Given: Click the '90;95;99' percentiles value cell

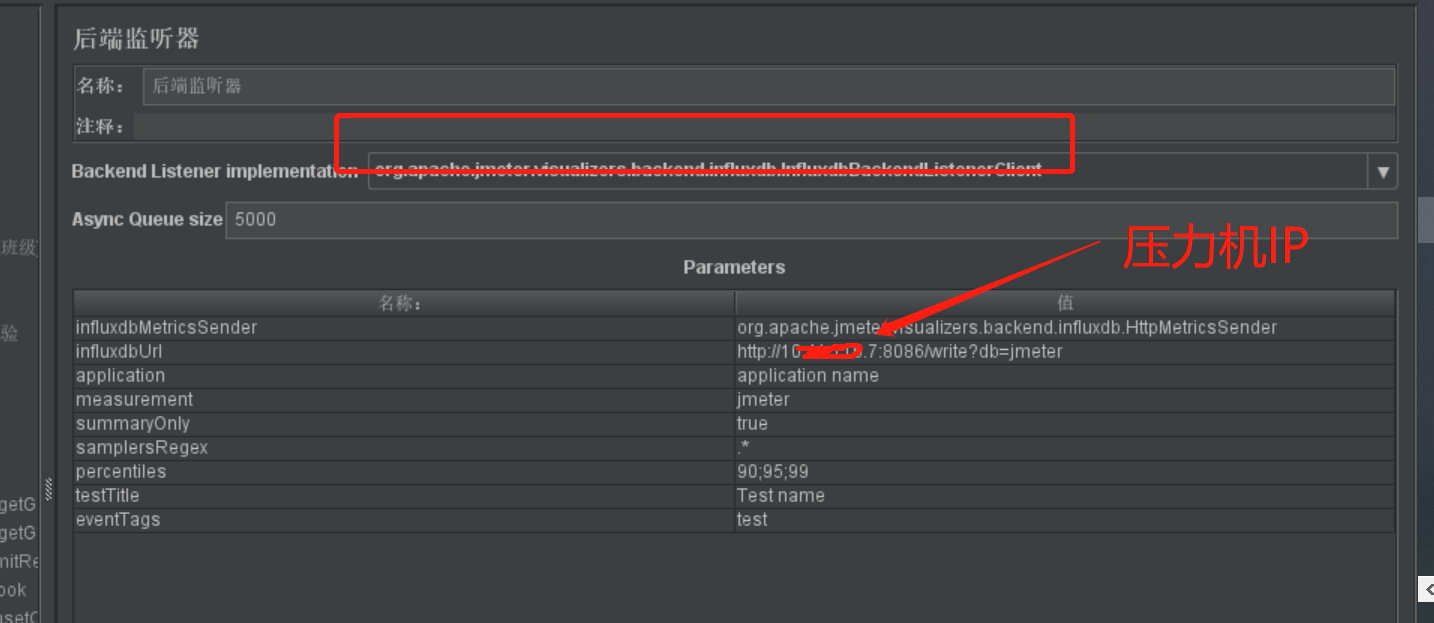Looking at the screenshot, I should 1065,472.
